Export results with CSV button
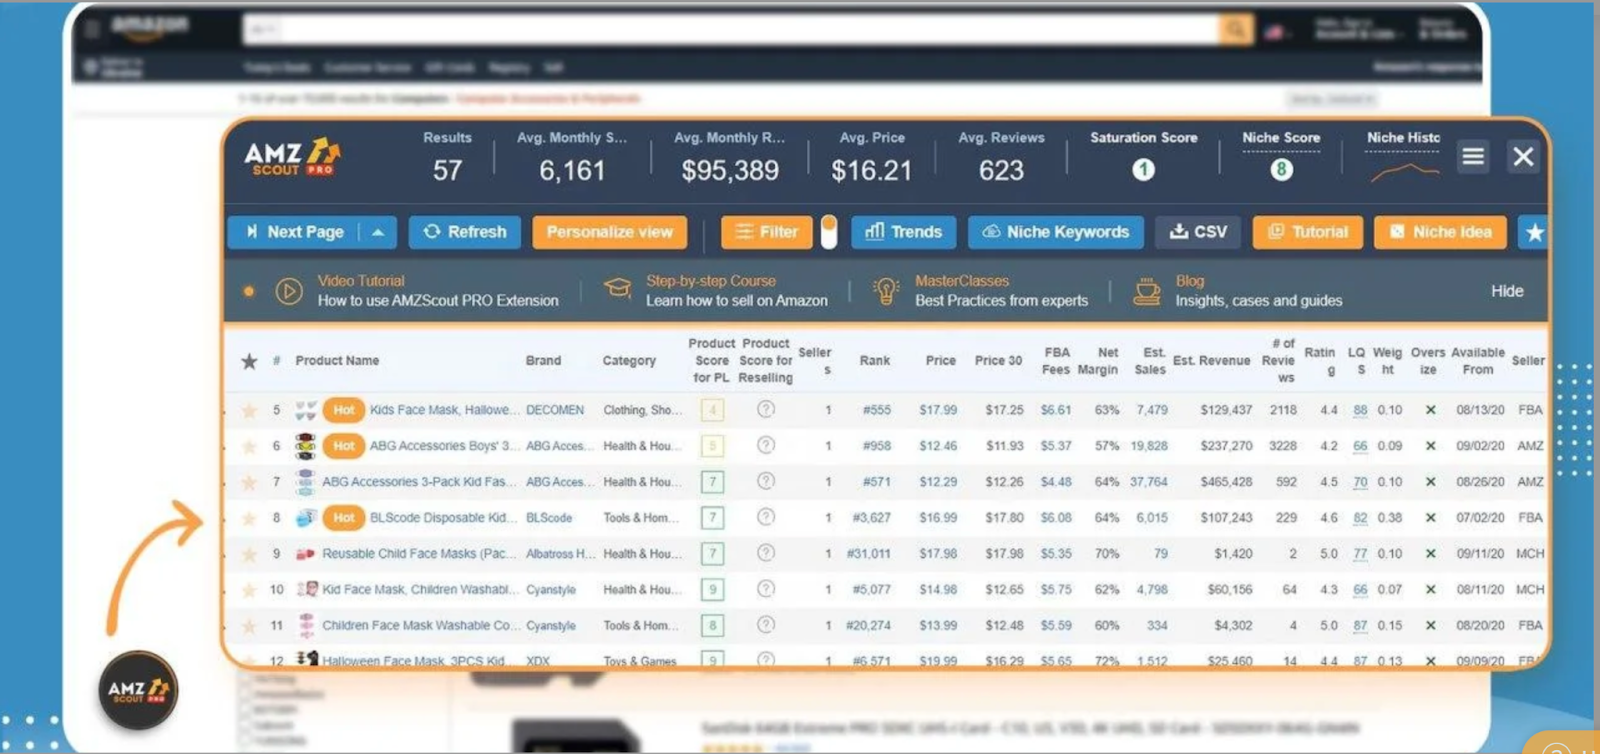This screenshot has width=1600, height=754. pos(1198,232)
